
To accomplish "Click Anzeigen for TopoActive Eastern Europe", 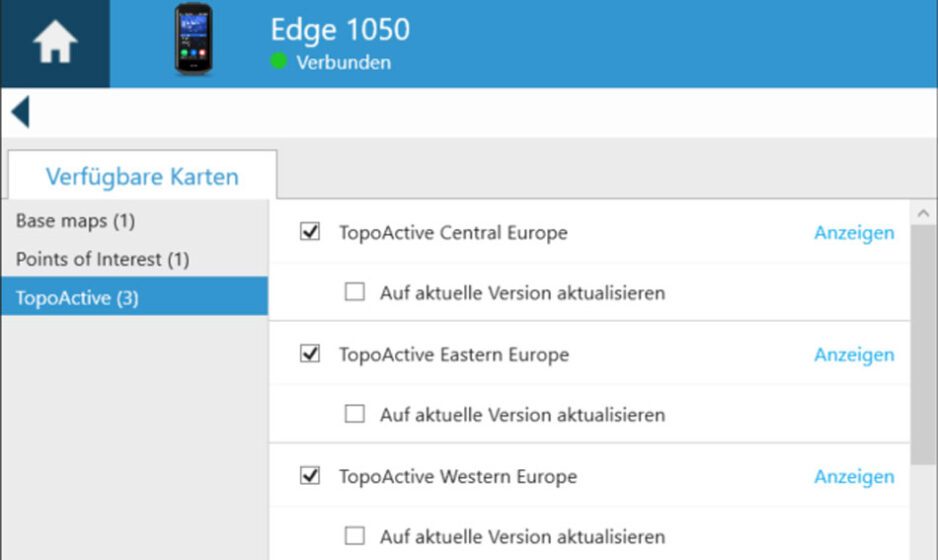I will [x=854, y=355].
